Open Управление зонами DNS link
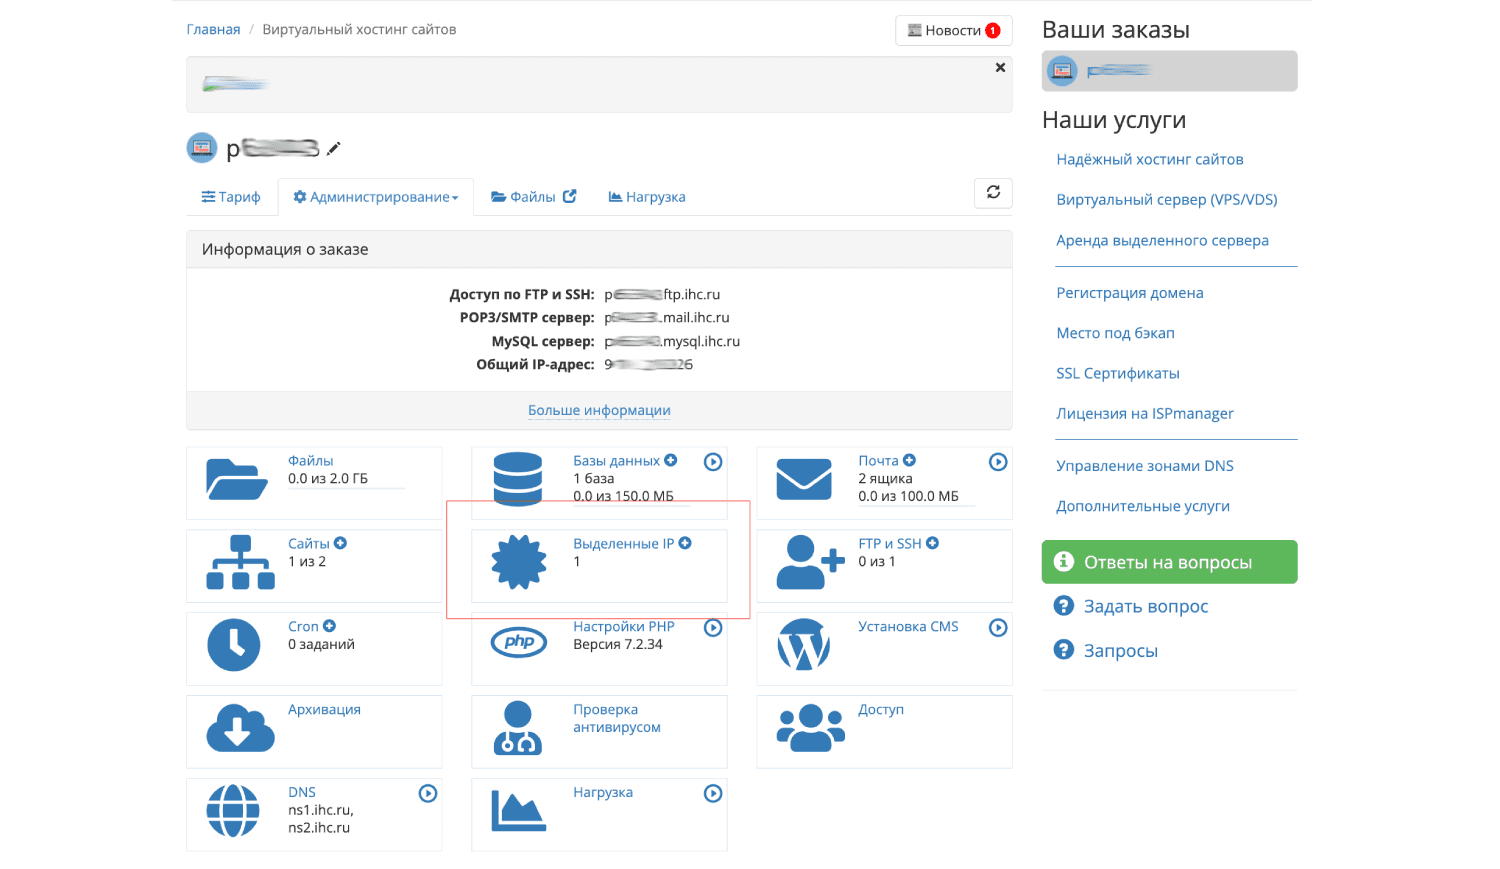 click(1145, 466)
